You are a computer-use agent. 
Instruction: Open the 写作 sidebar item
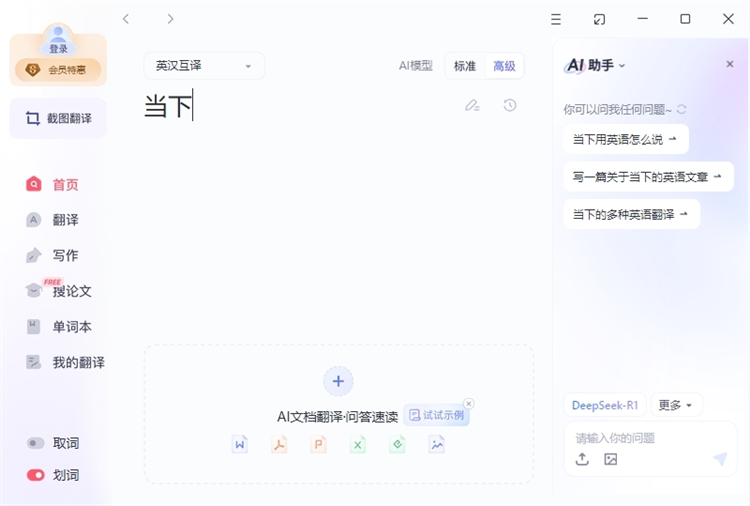point(53,255)
